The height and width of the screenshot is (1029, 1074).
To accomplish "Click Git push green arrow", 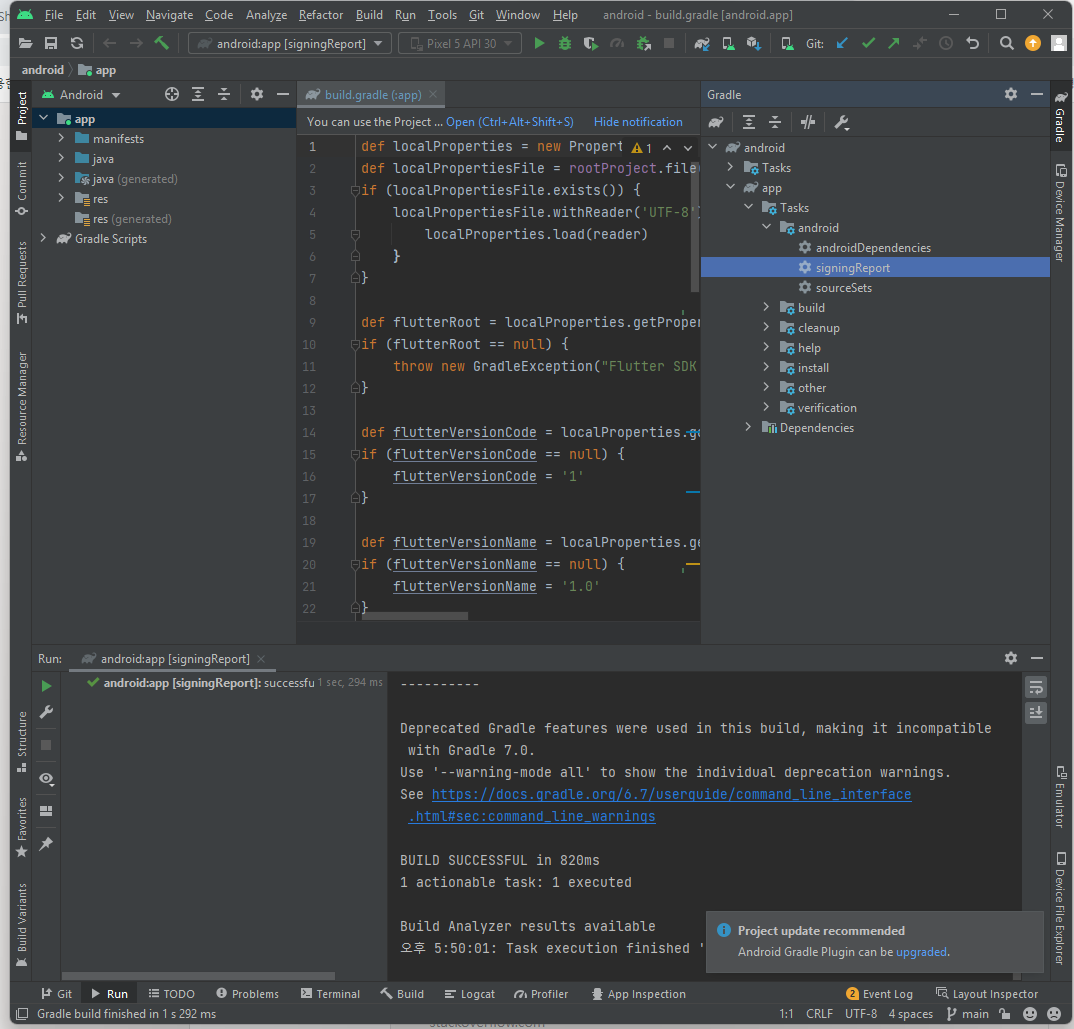I will pyautogui.click(x=893, y=43).
